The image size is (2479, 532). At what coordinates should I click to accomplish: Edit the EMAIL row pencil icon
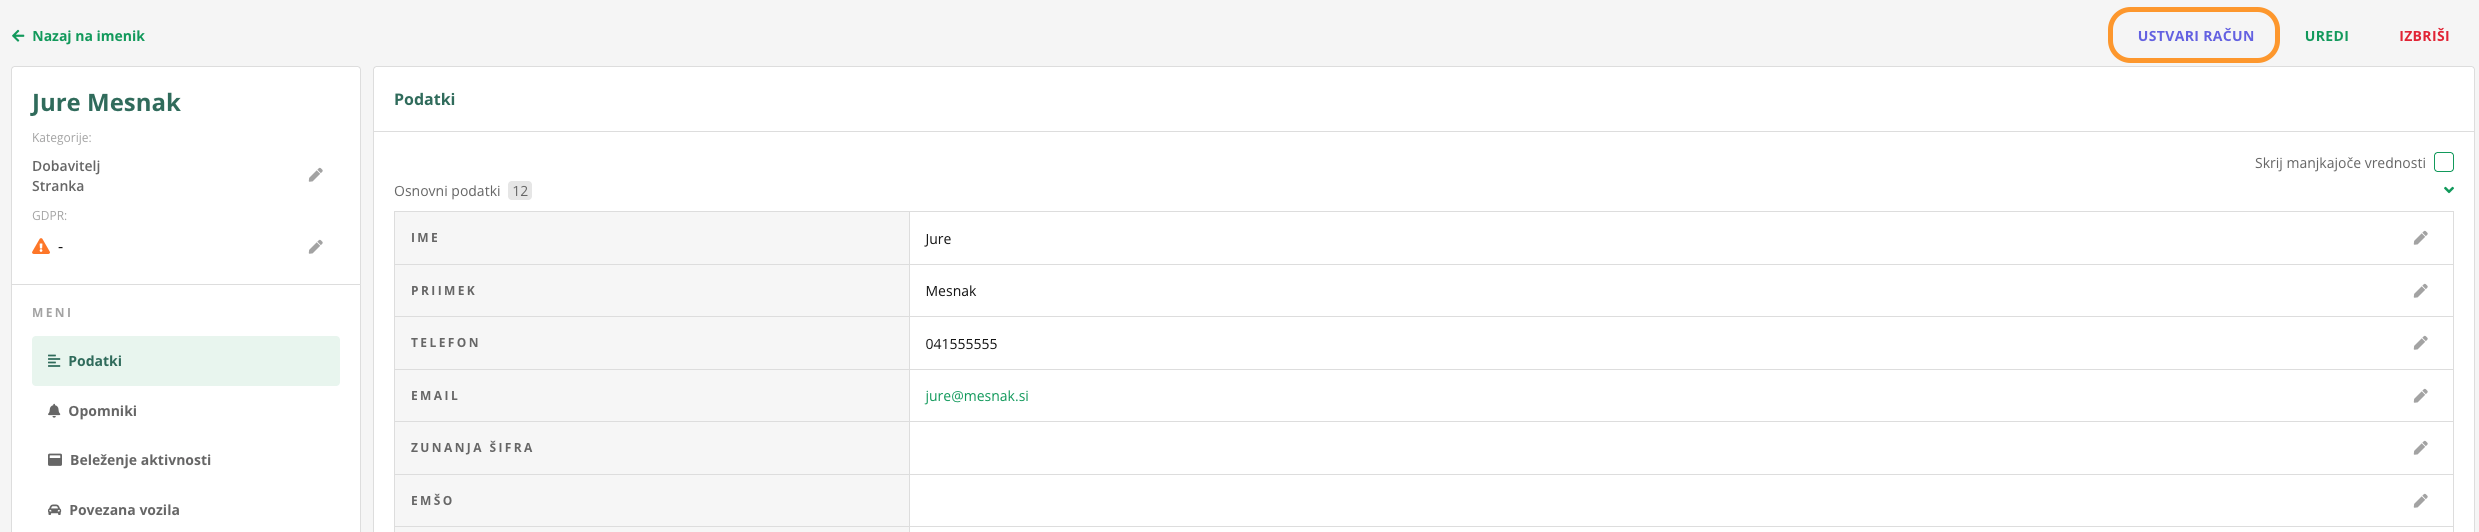[2420, 396]
